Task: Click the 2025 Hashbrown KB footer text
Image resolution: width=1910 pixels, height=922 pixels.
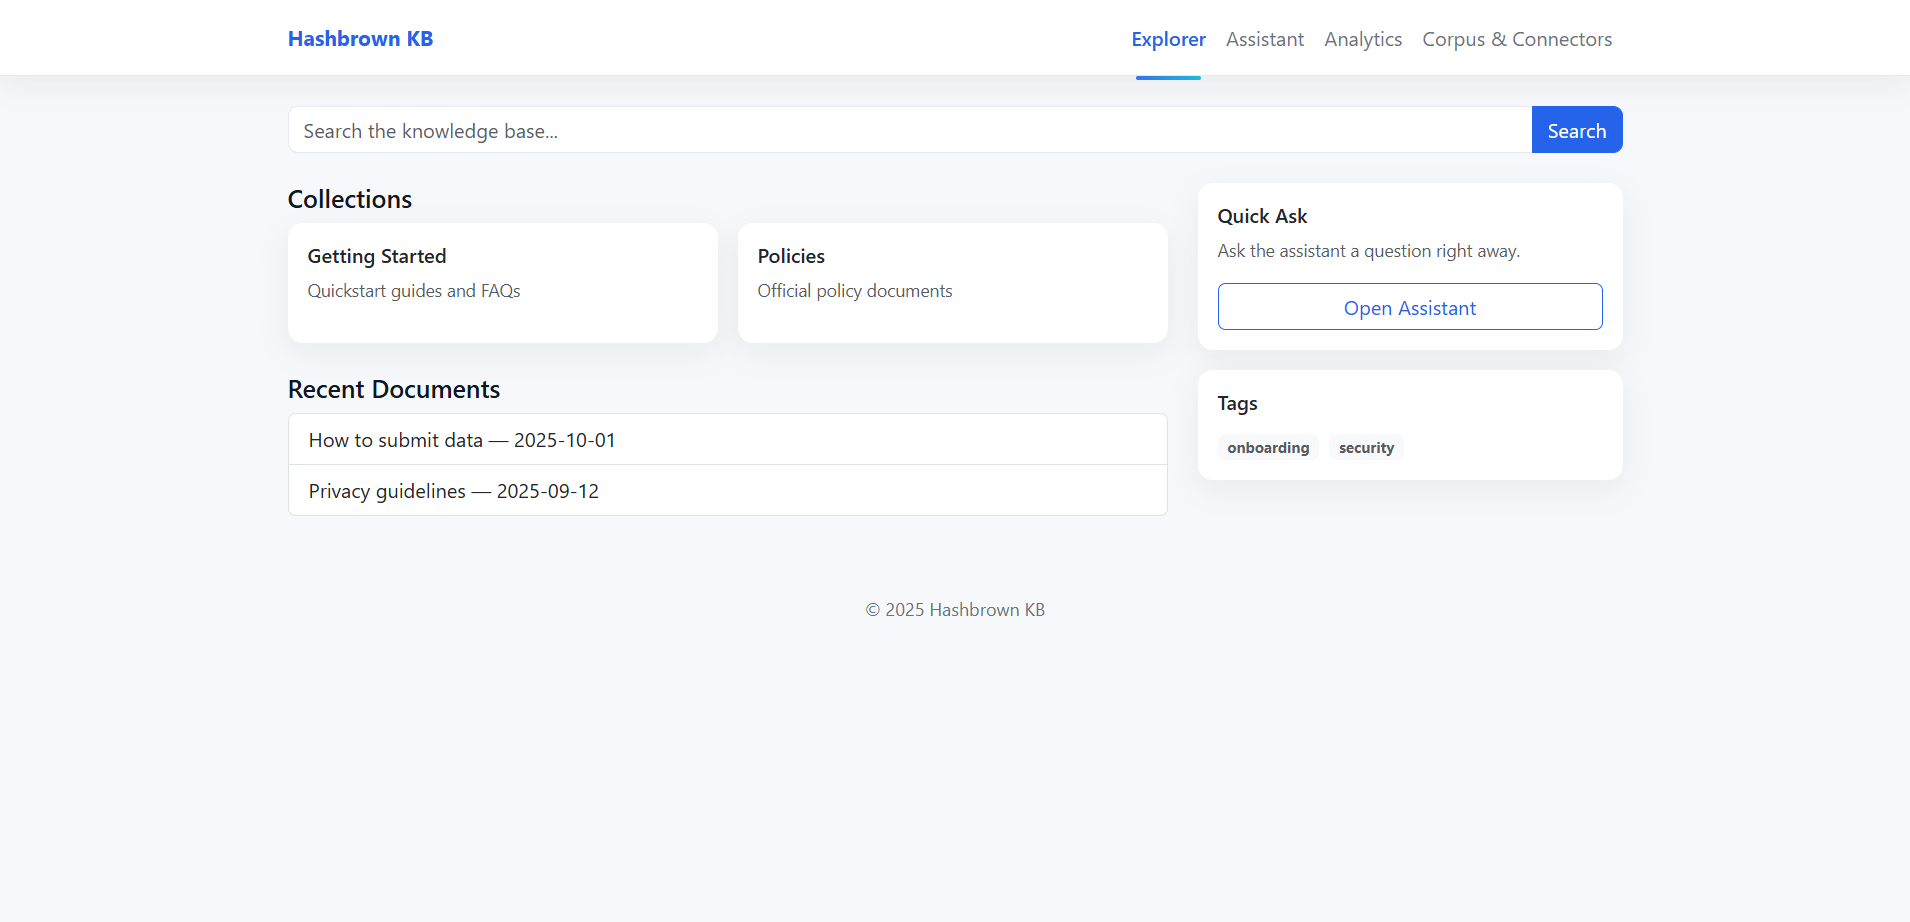Action: [954, 610]
